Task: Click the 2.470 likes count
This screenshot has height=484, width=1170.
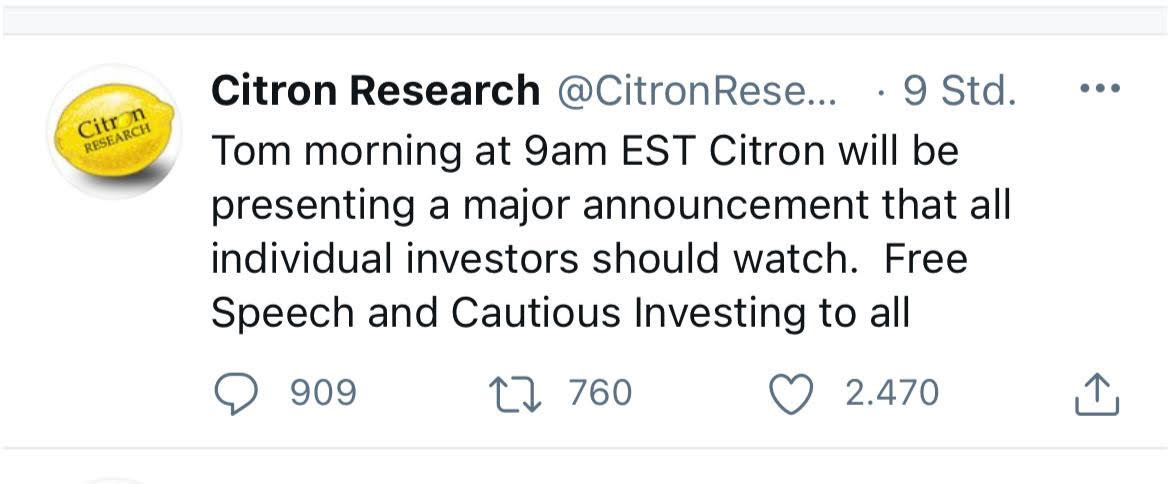Action: coord(892,393)
